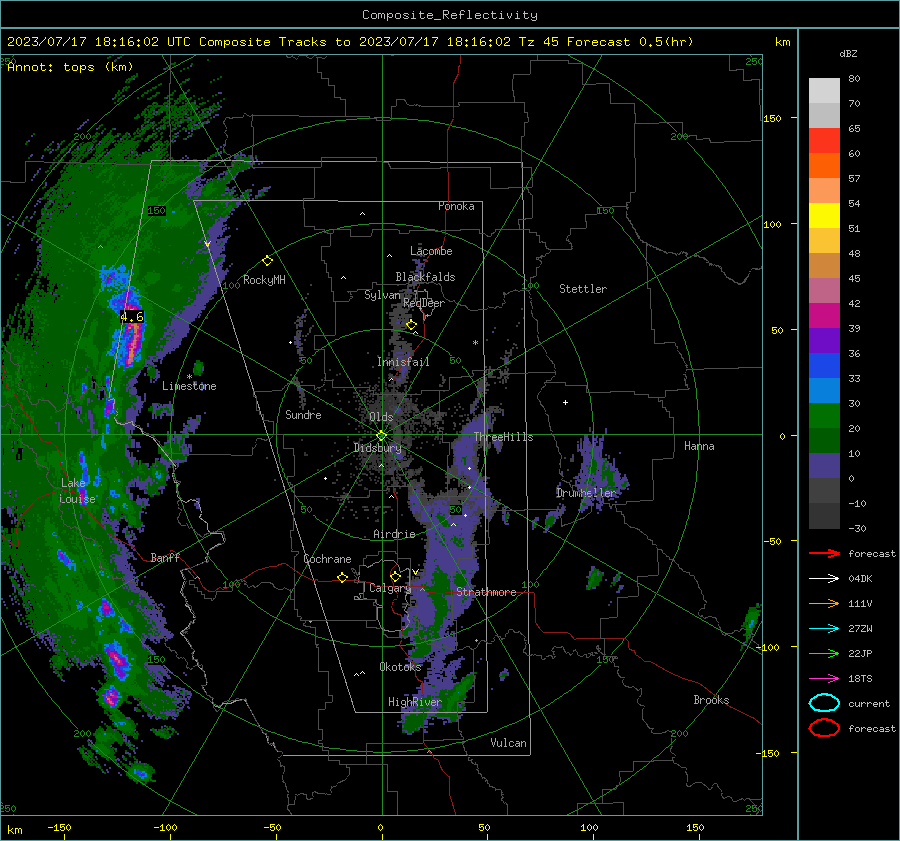Select the orange 111V arrow legend entry

824,603
